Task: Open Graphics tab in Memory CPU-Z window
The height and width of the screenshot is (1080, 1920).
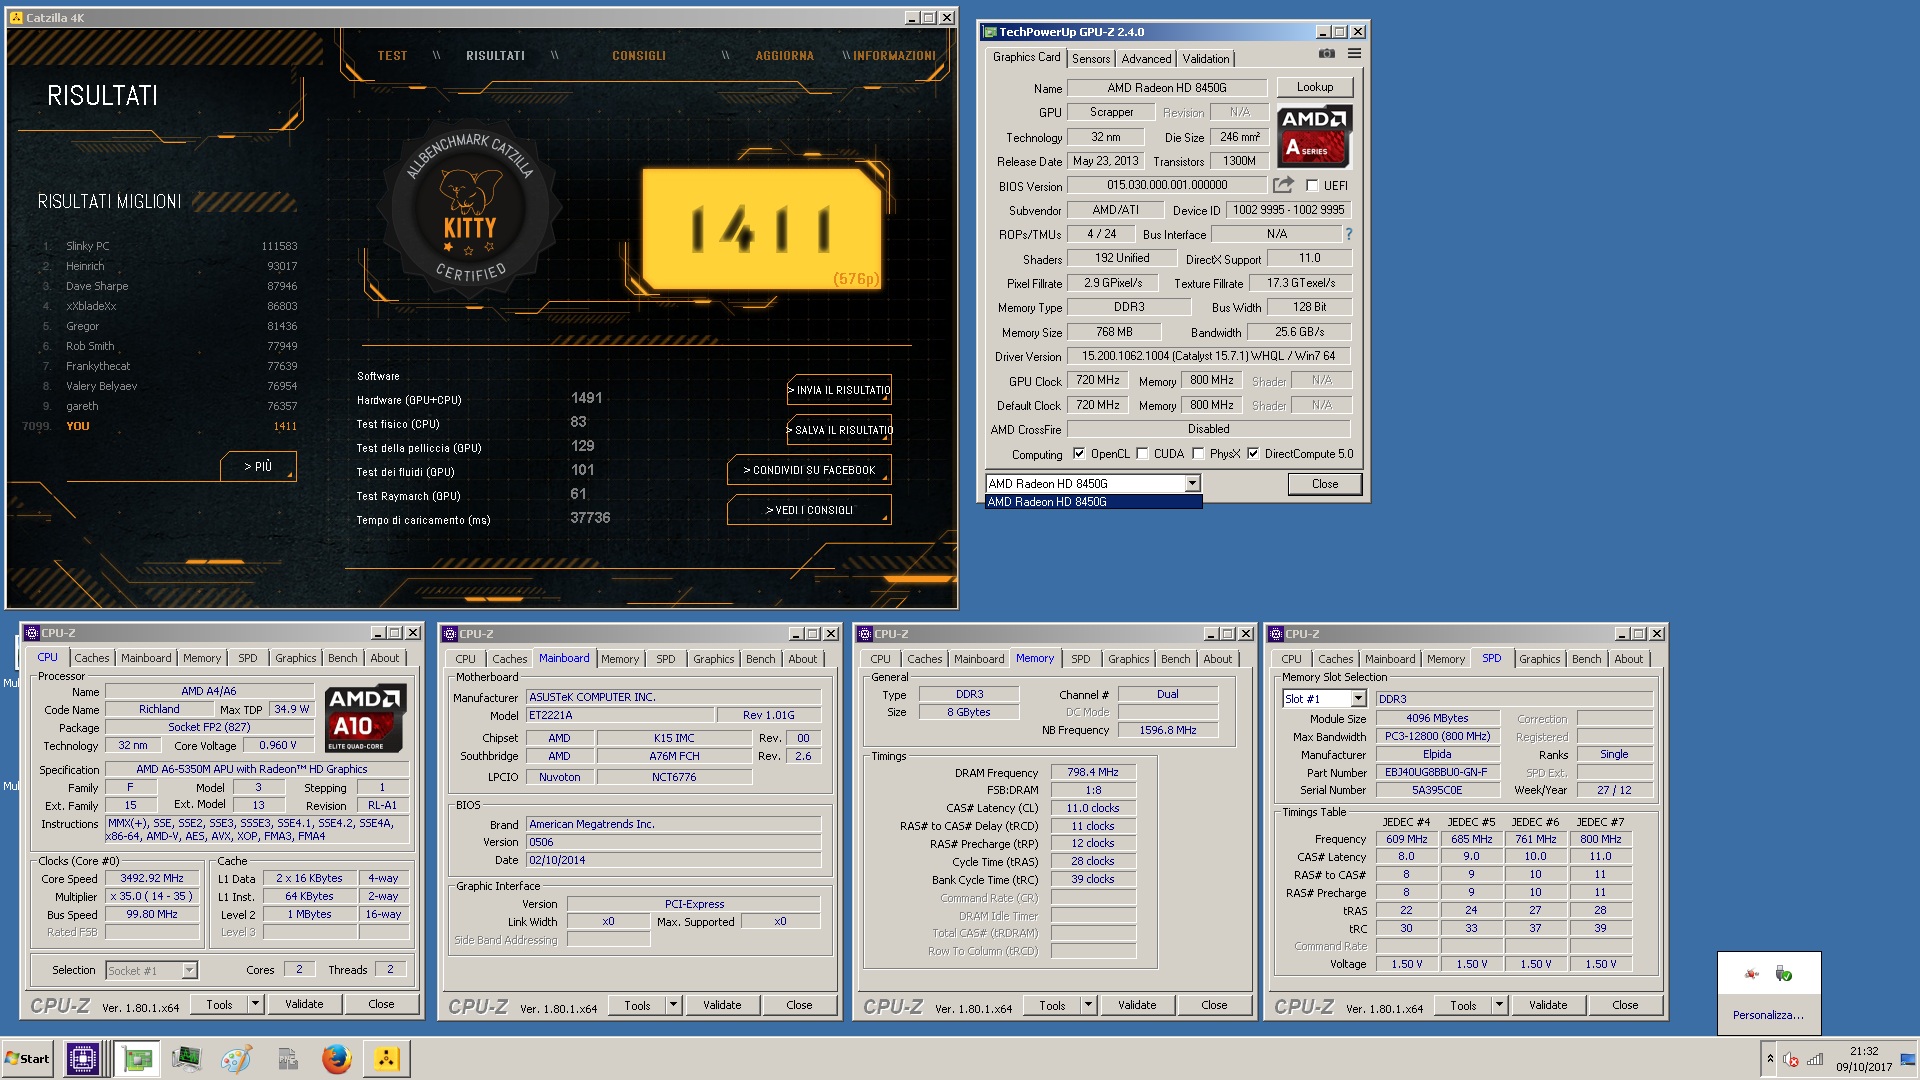Action: (x=1128, y=659)
